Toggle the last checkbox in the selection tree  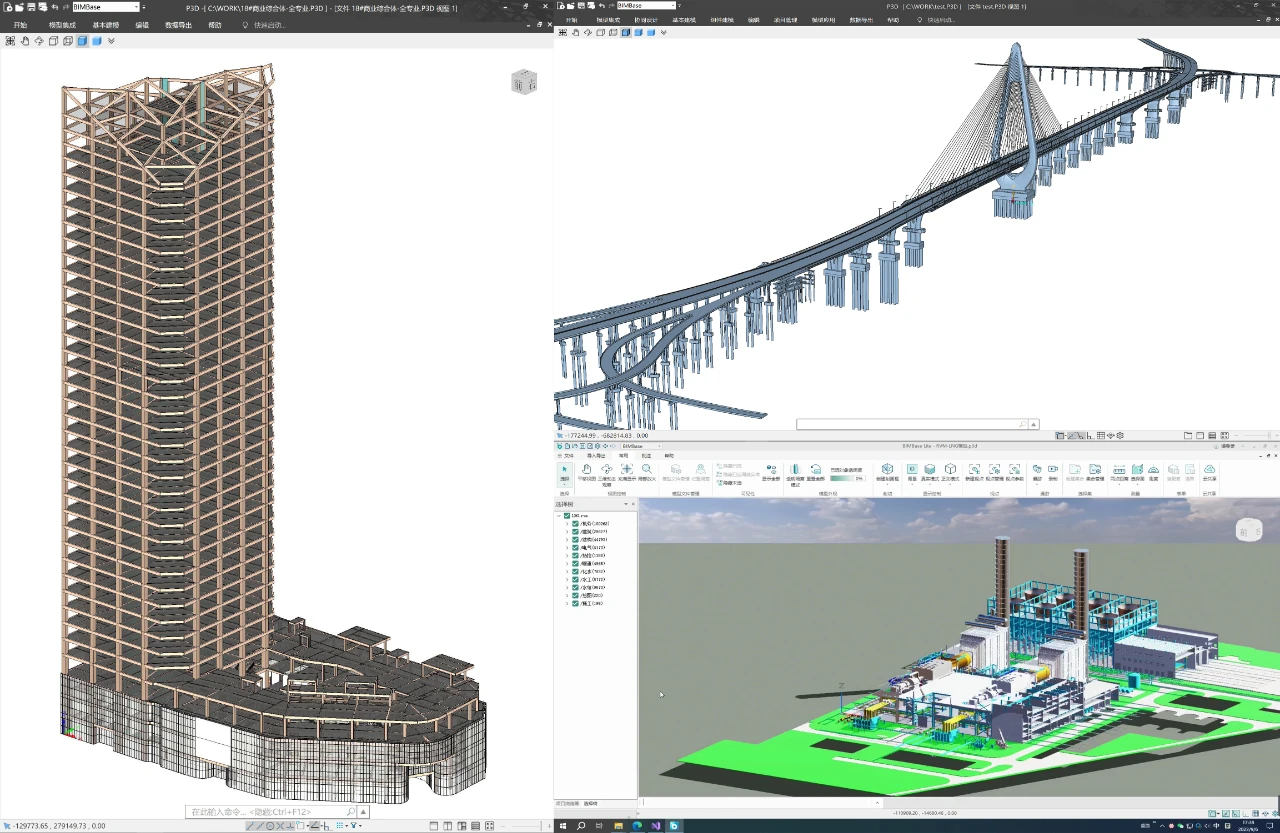click(x=575, y=604)
